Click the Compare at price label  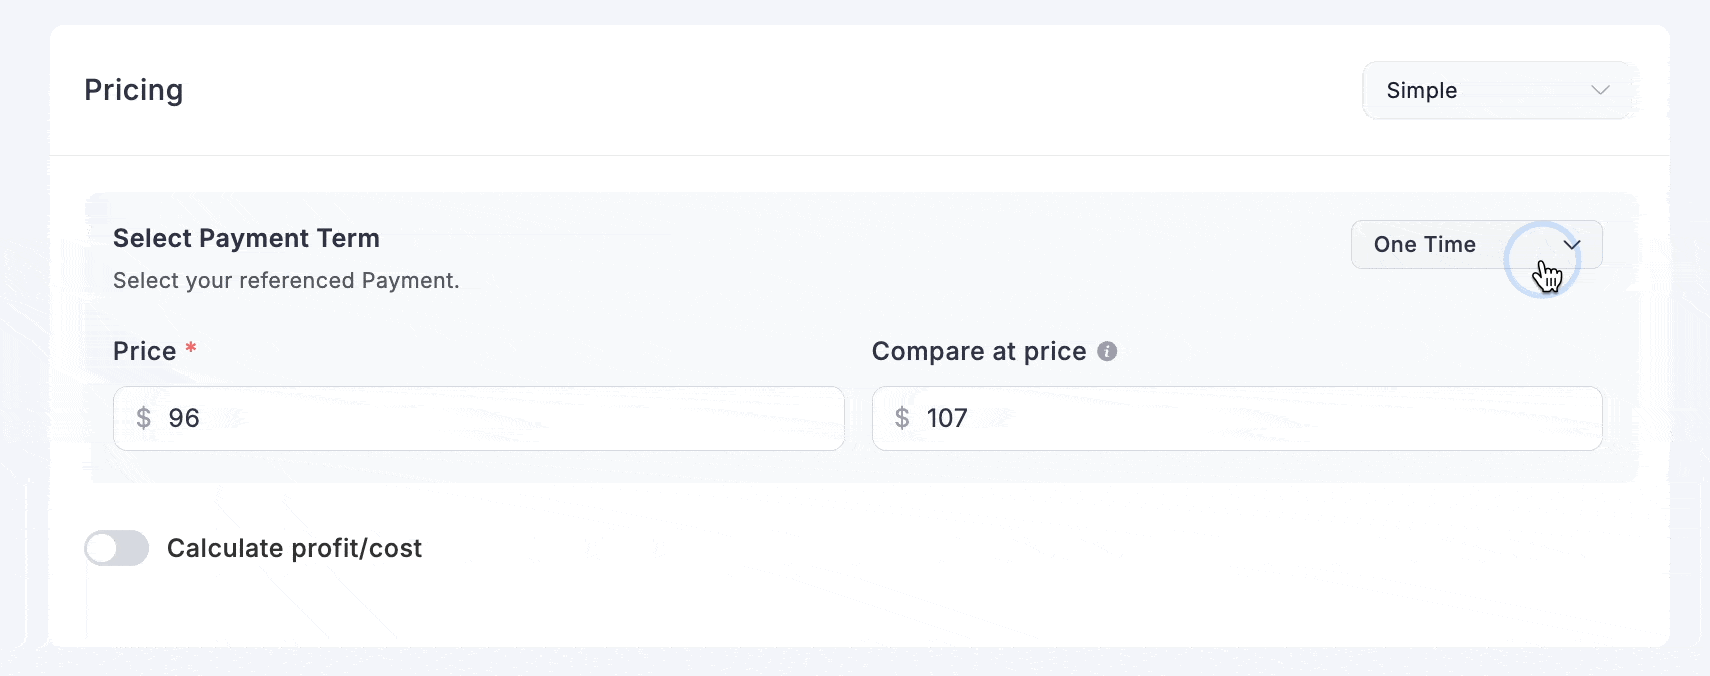click(x=979, y=351)
